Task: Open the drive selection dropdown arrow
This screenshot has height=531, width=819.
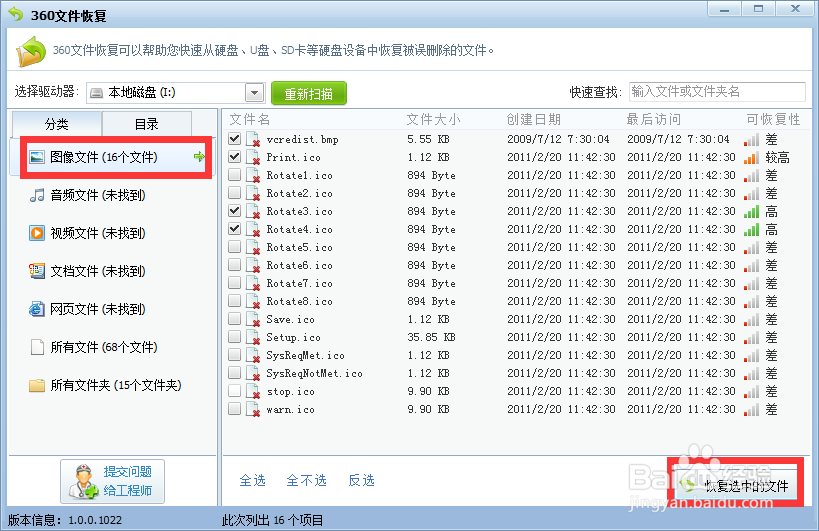Action: coord(254,93)
